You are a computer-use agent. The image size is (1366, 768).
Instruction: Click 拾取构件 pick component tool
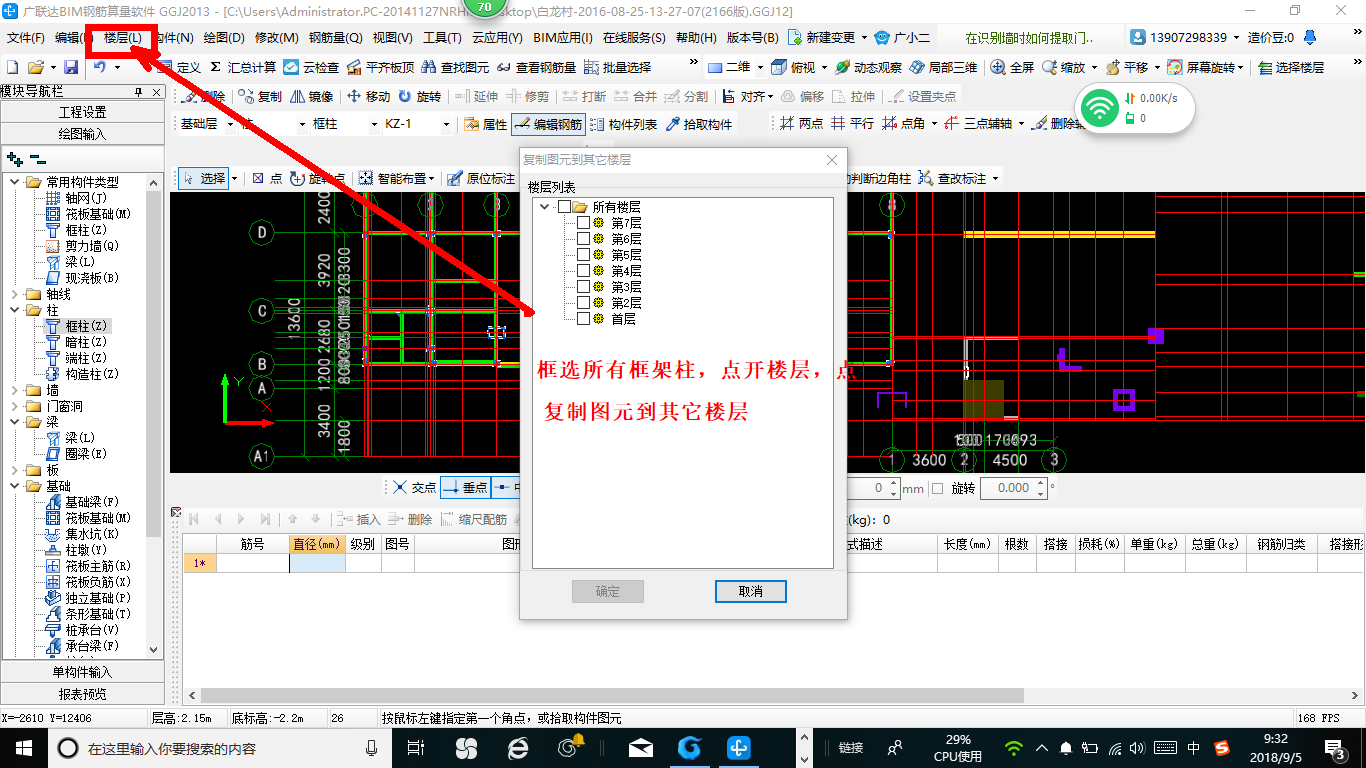click(698, 125)
